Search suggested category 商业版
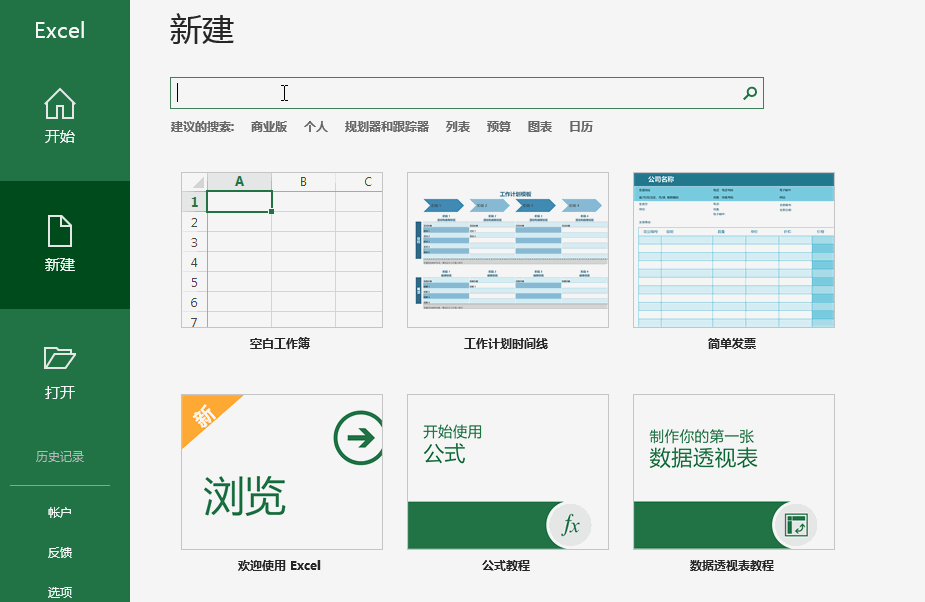 pyautogui.click(x=269, y=127)
